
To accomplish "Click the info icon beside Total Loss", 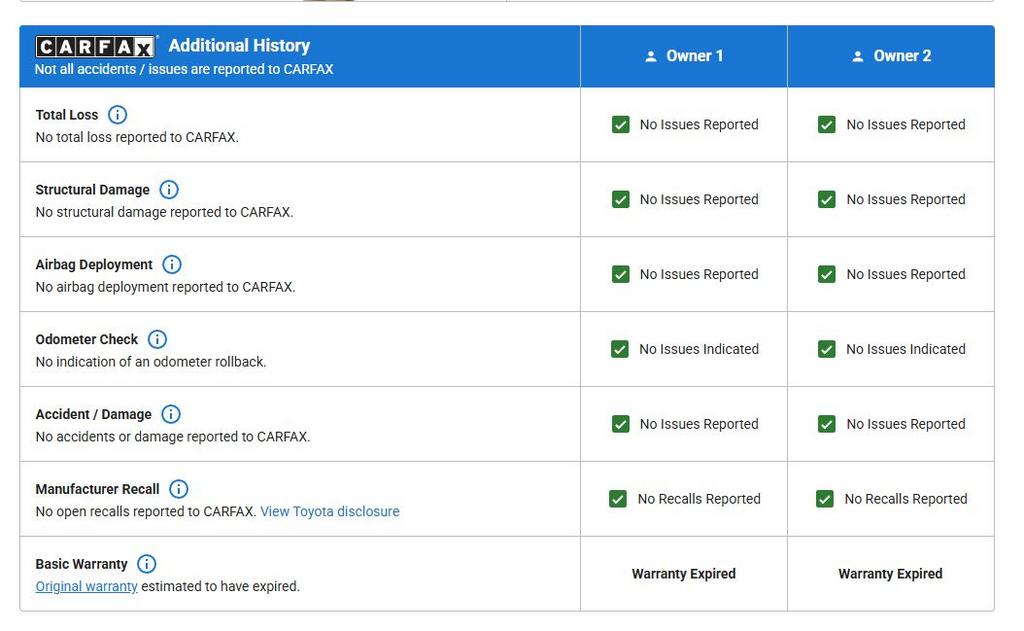I will click(117, 115).
